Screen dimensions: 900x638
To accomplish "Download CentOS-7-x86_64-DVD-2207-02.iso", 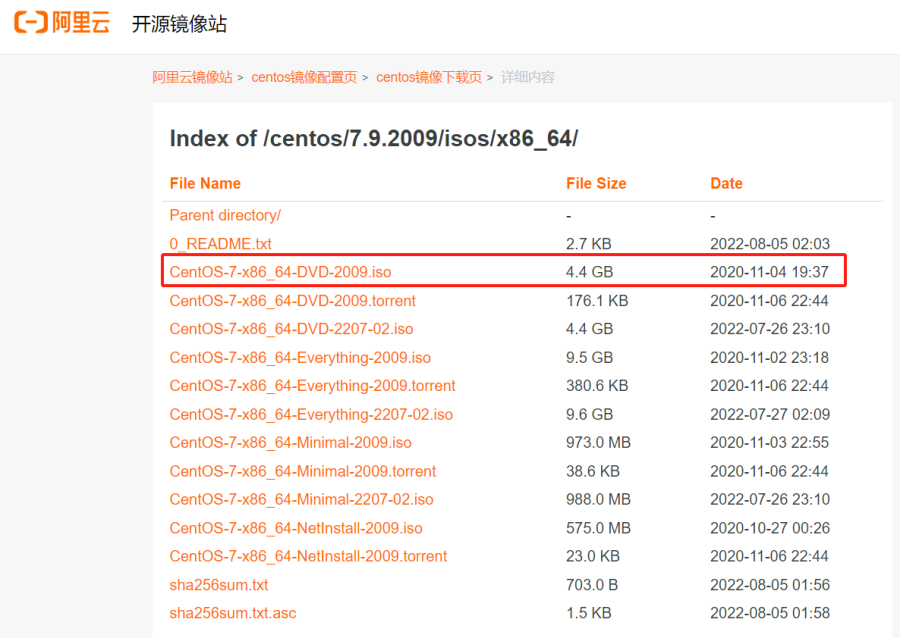I will [x=291, y=329].
